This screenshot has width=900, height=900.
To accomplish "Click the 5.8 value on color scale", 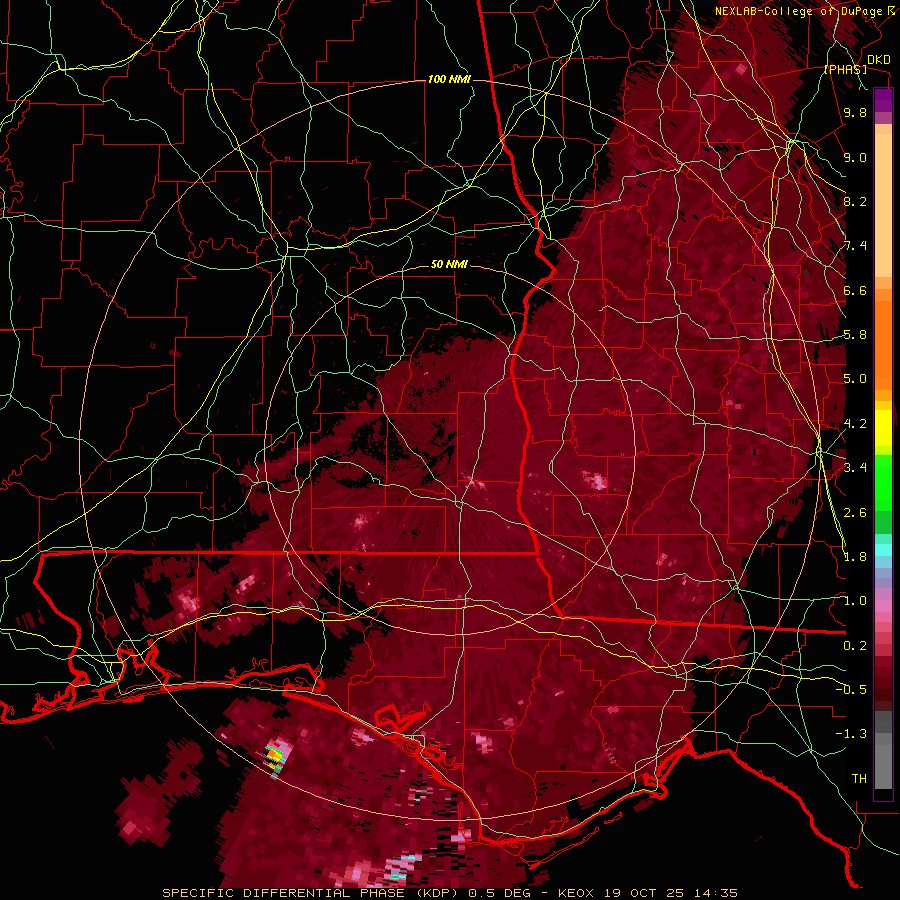I will [855, 335].
